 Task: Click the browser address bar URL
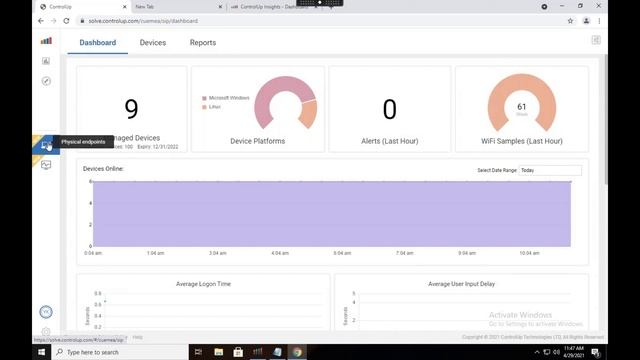[143, 21]
